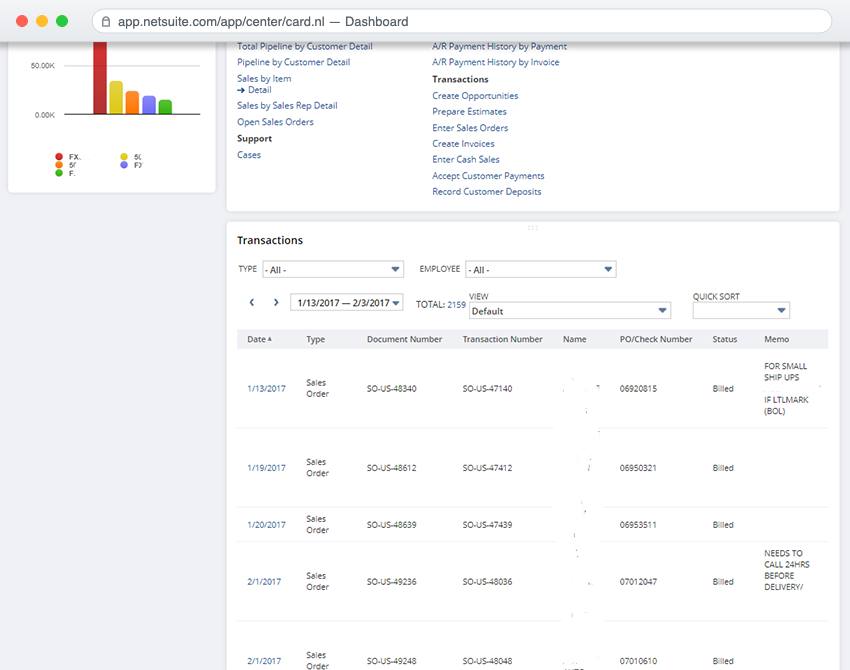Click the tall red chart bar

pyautogui.click(x=100, y=78)
